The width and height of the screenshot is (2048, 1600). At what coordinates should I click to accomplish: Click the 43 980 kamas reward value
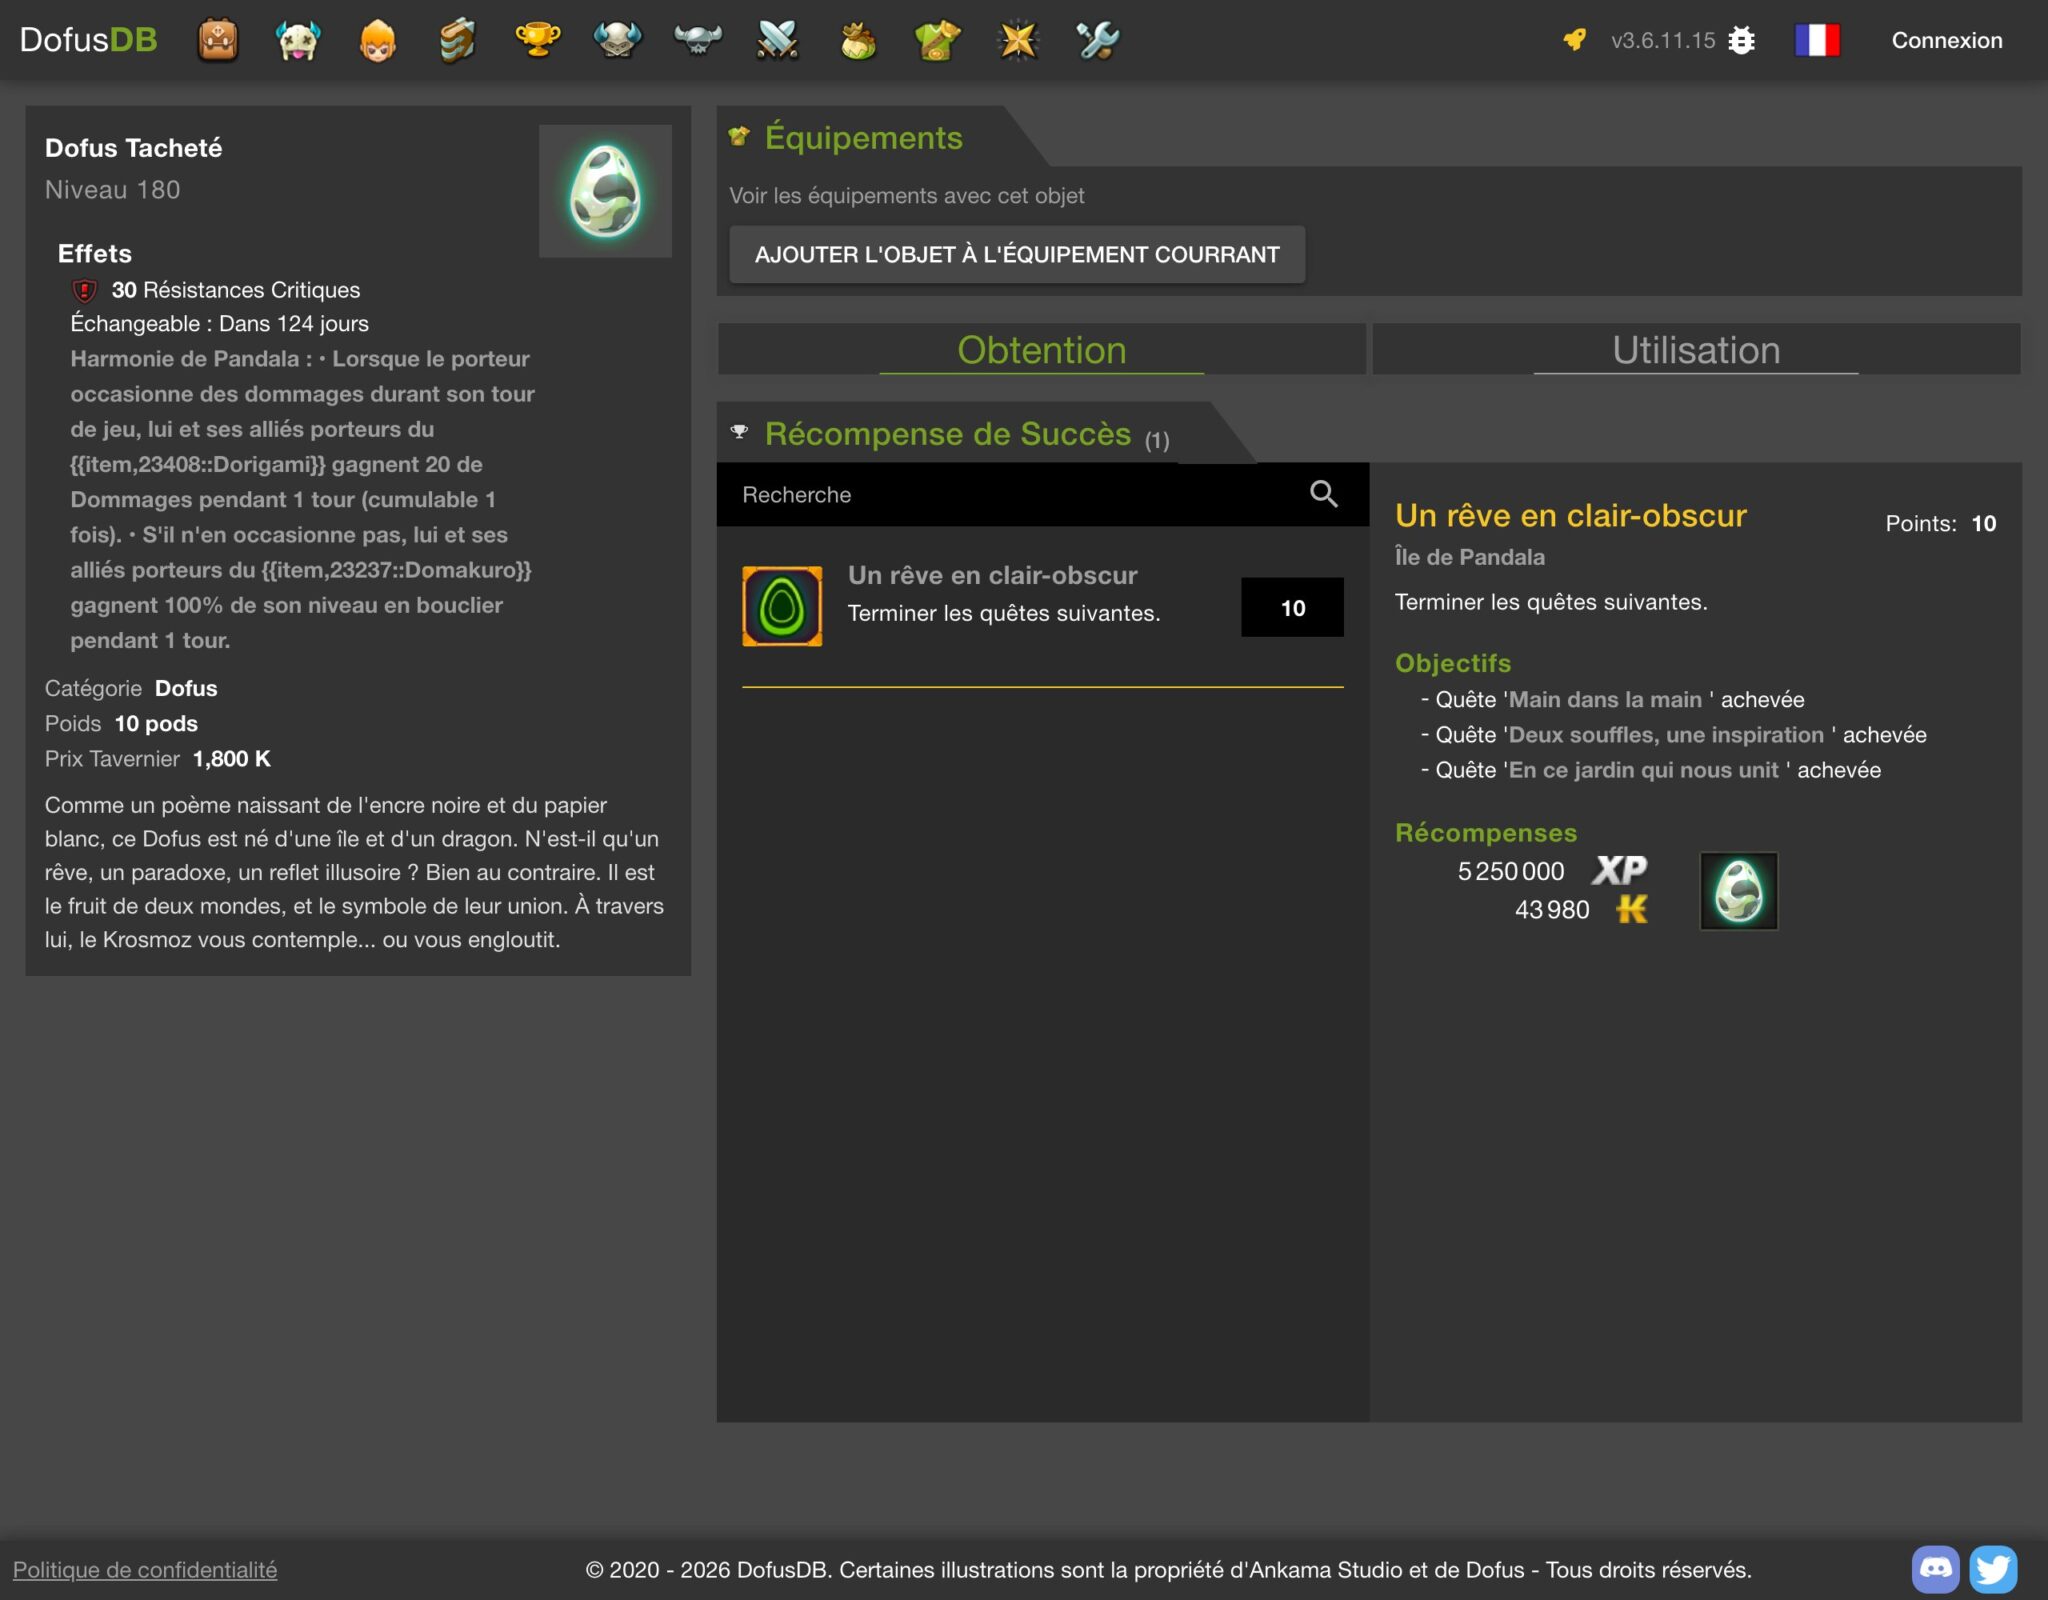click(1551, 909)
